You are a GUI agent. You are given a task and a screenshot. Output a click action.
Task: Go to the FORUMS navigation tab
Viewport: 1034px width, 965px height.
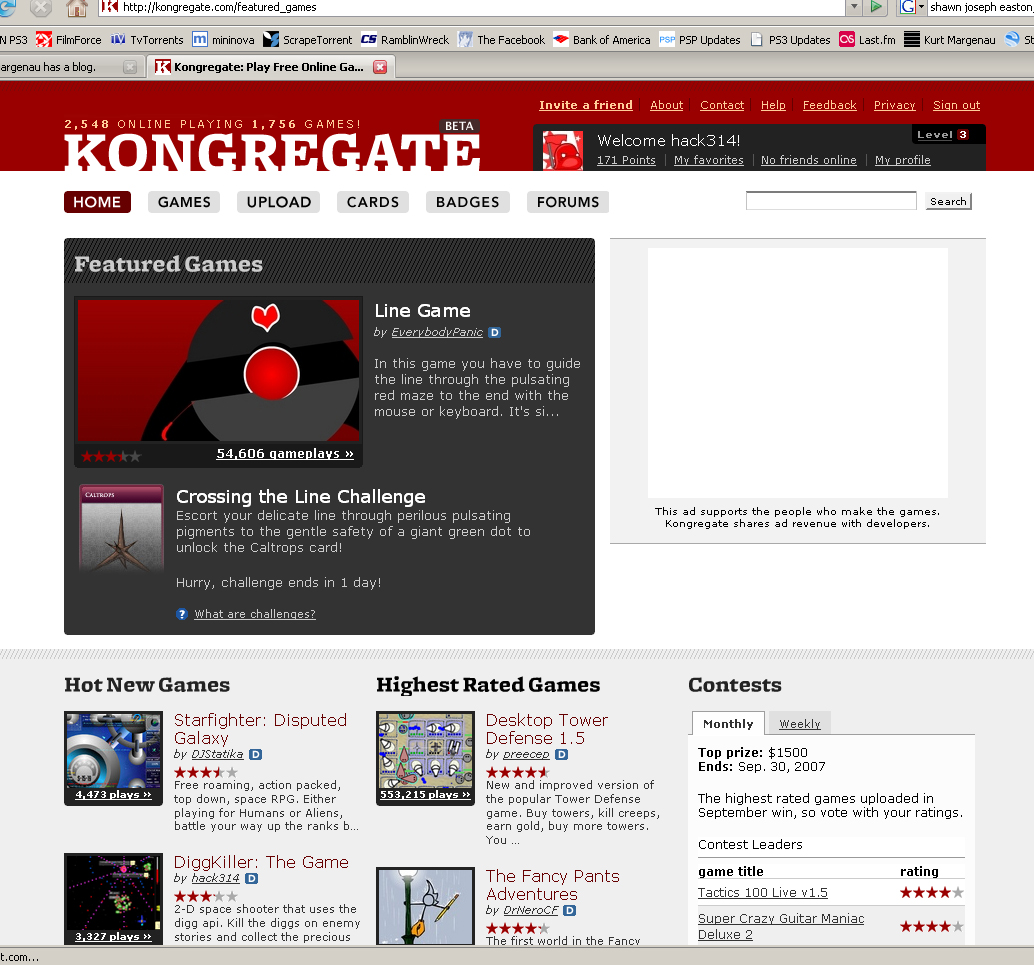tap(568, 202)
